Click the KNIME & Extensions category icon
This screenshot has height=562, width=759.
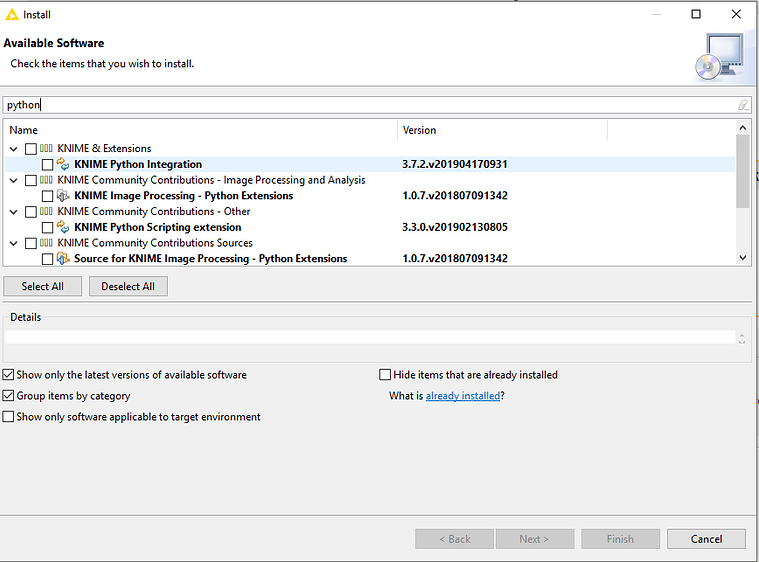coord(47,149)
